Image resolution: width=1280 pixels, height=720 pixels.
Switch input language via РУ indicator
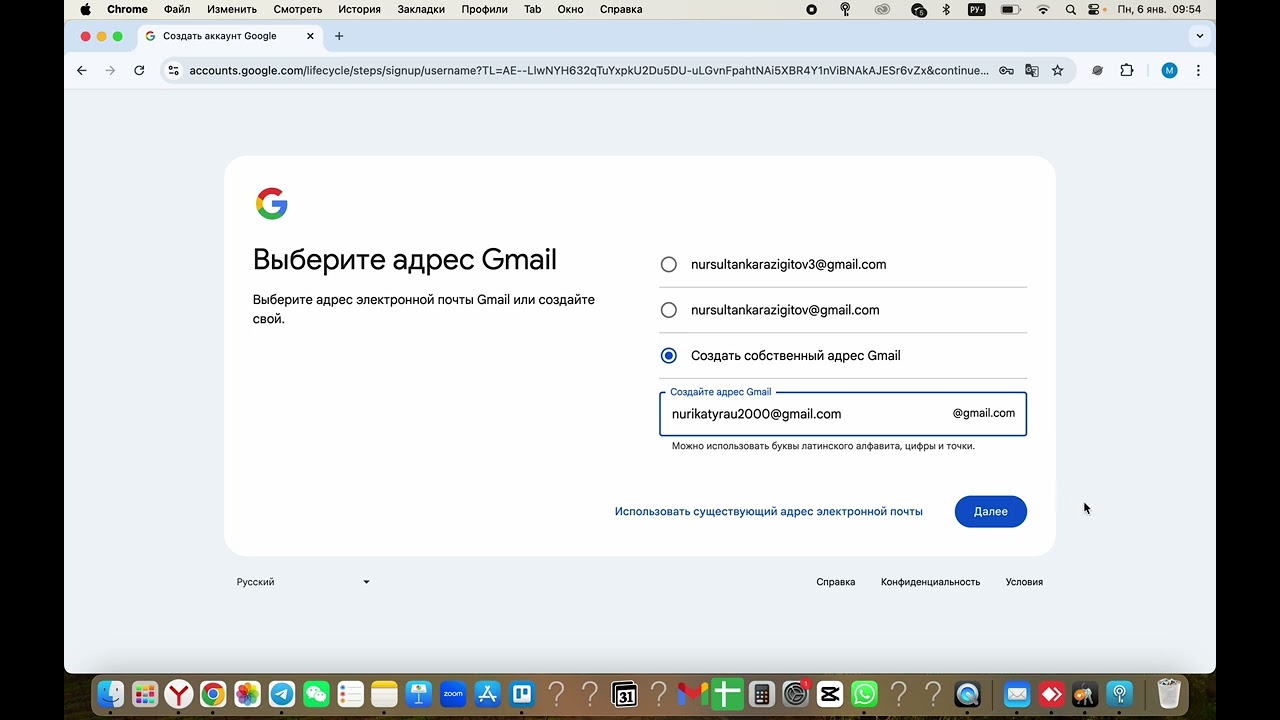[977, 9]
